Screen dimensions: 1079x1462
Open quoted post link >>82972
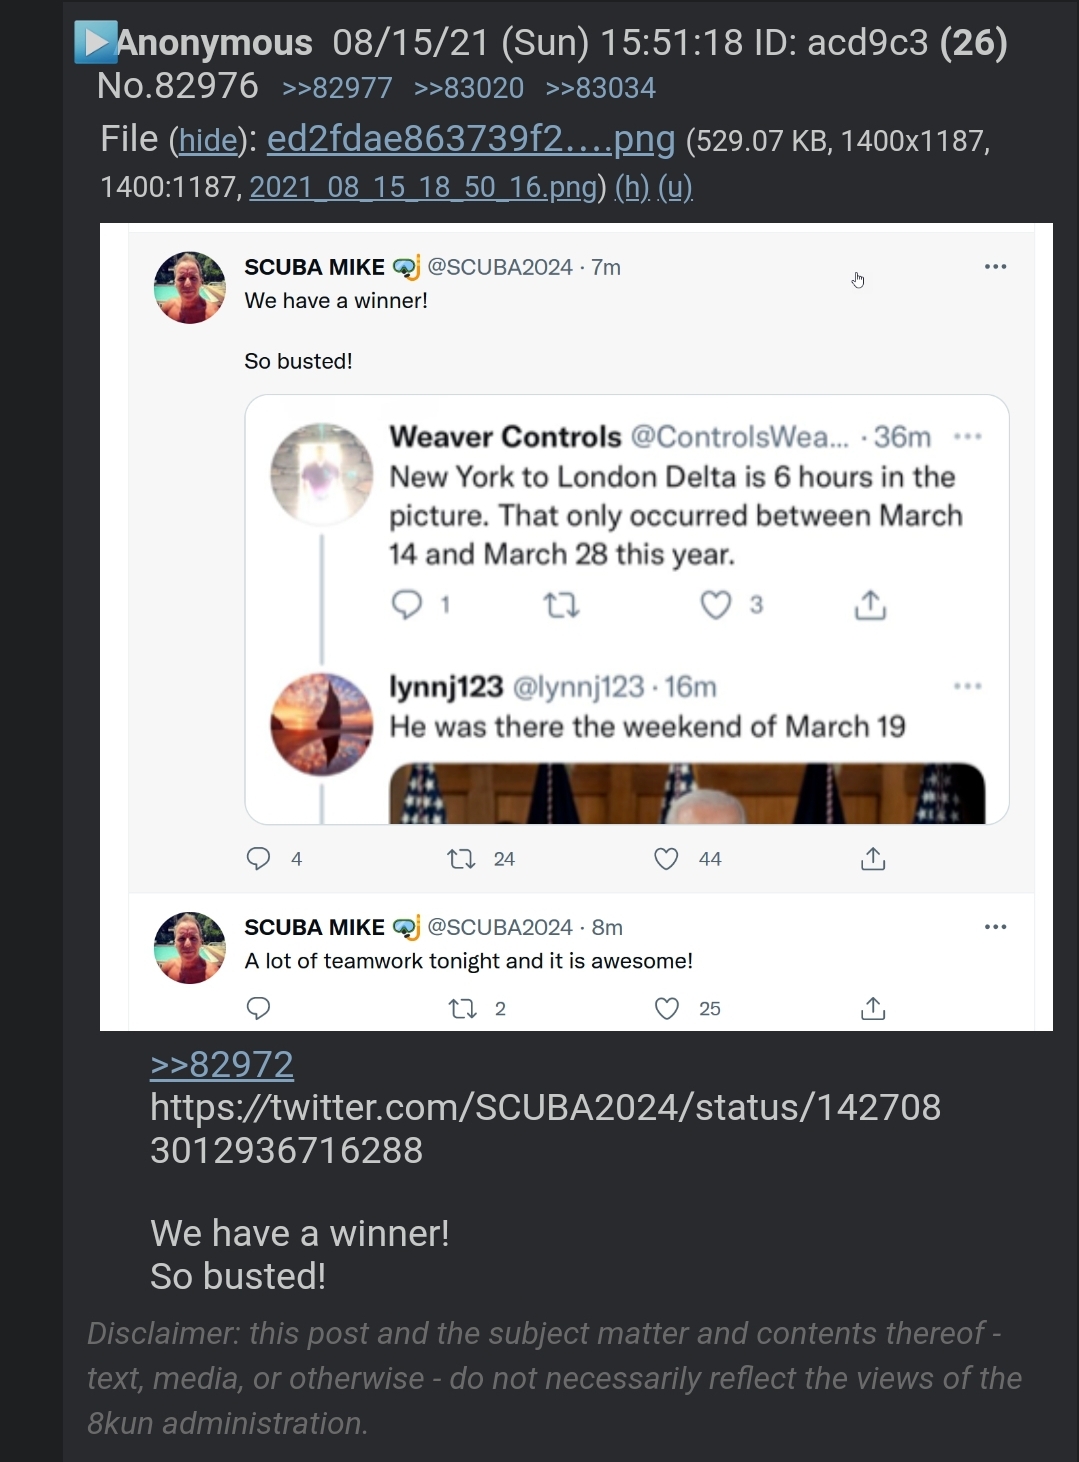tap(222, 1065)
